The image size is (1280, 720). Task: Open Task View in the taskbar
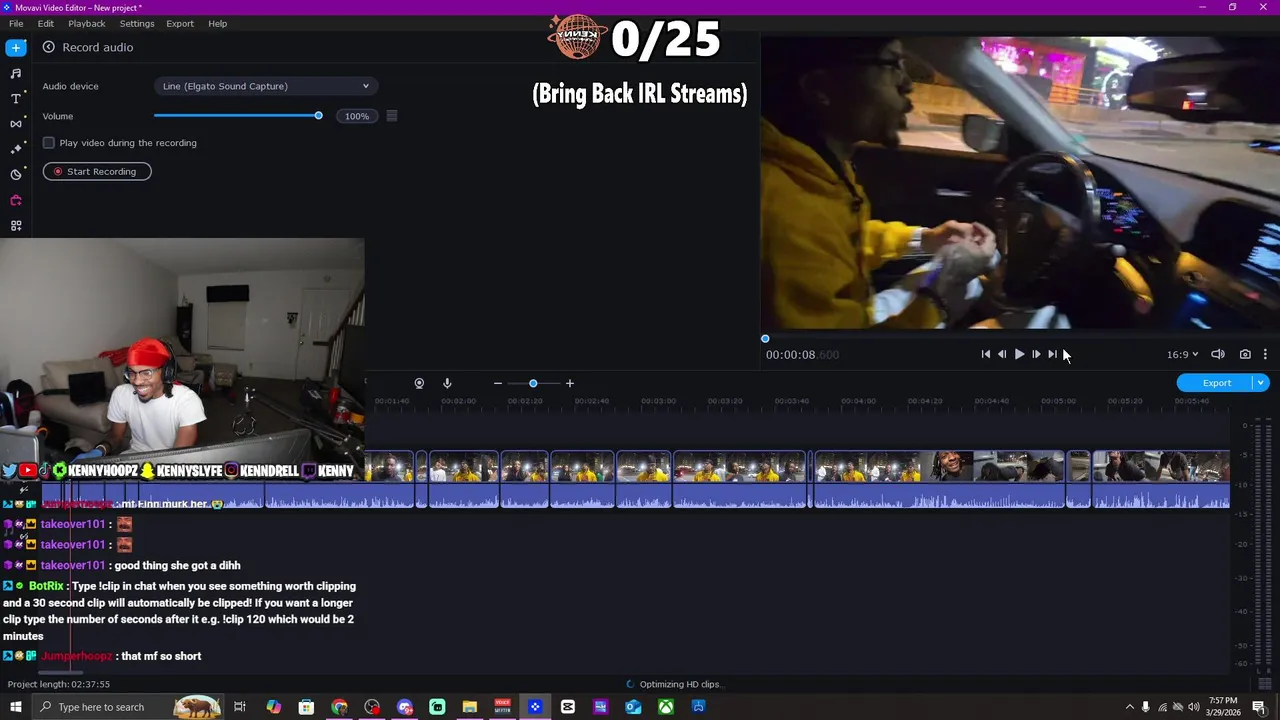(x=240, y=707)
